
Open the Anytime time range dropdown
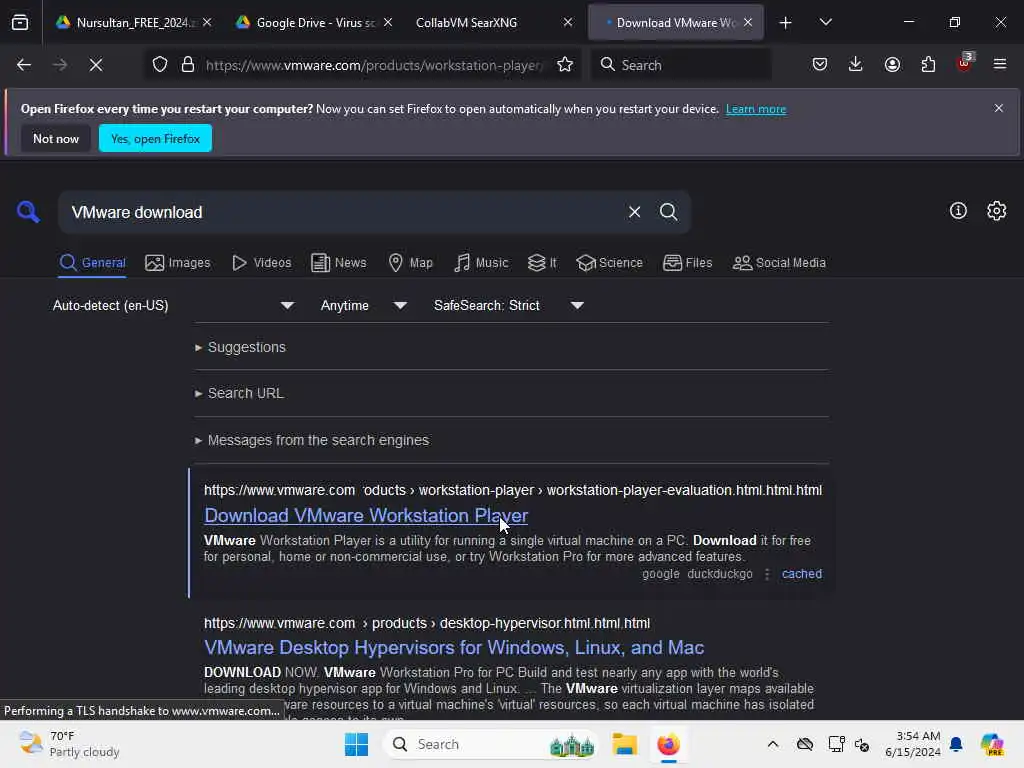(364, 306)
